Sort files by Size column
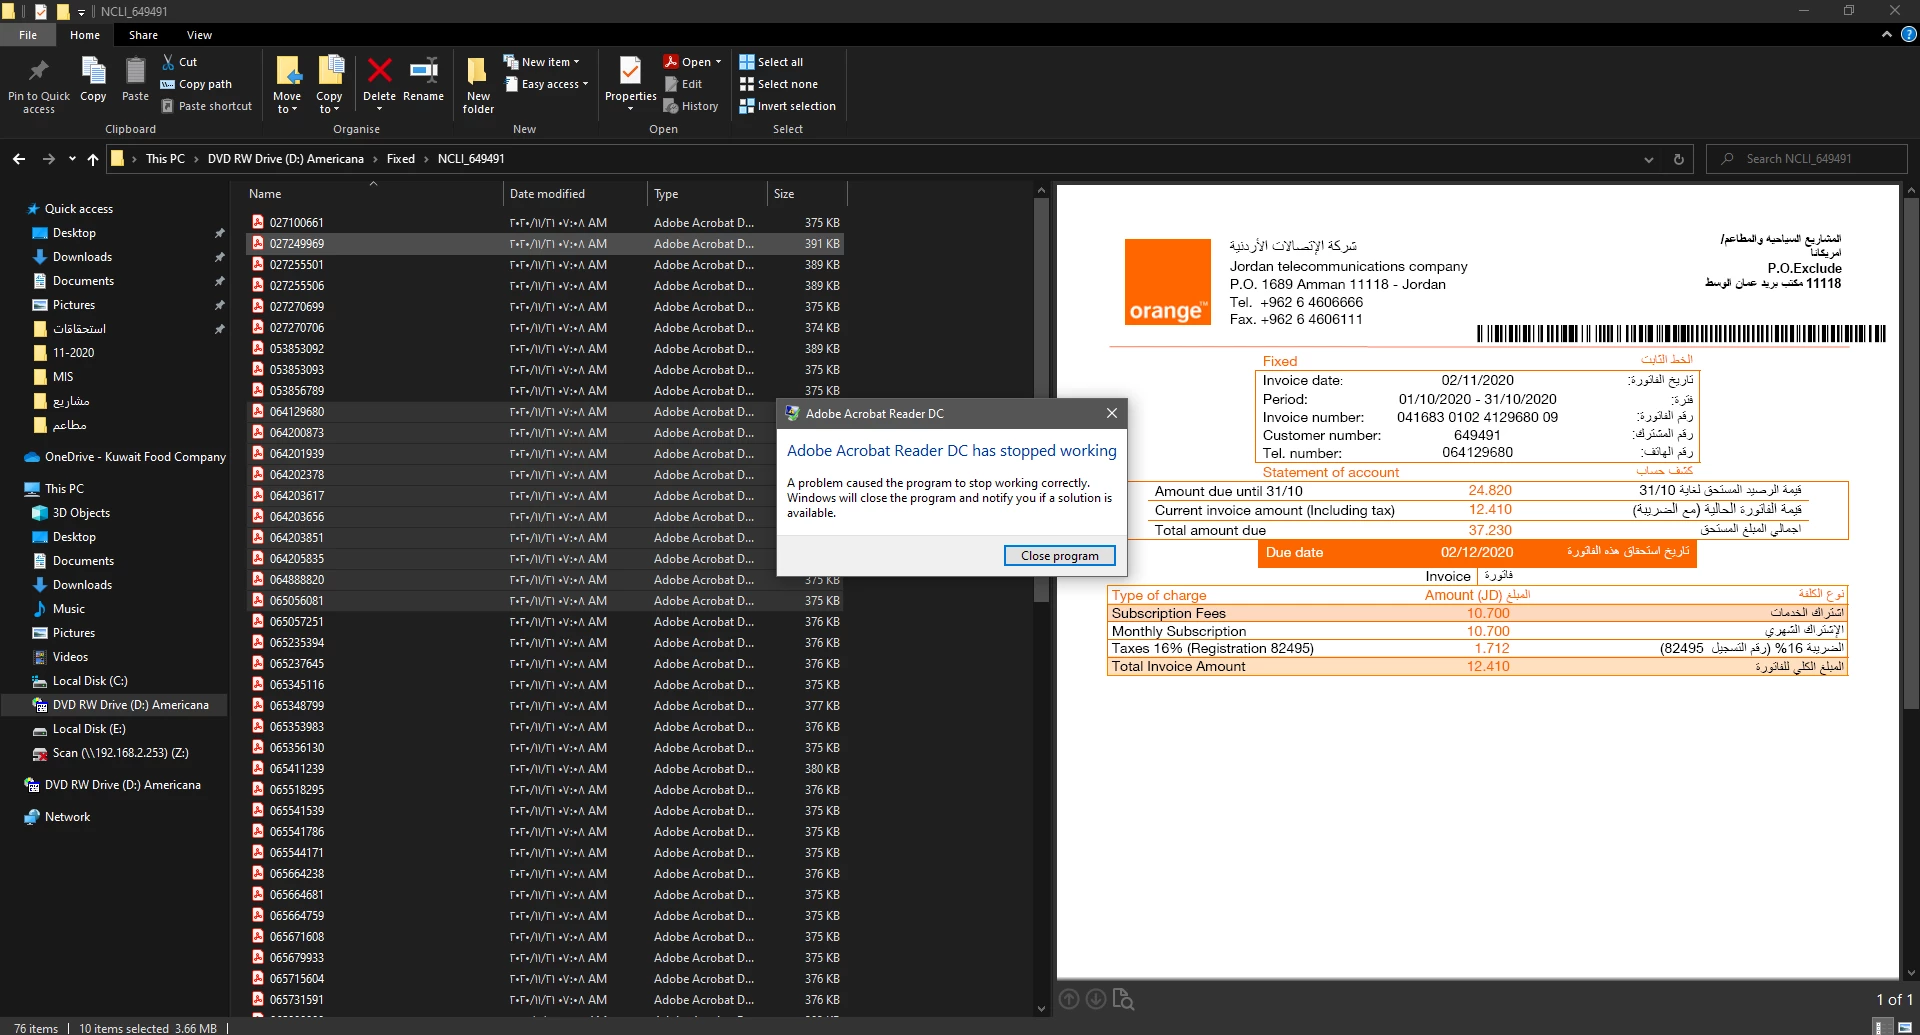Screen dimensions: 1920x1035 [807, 194]
